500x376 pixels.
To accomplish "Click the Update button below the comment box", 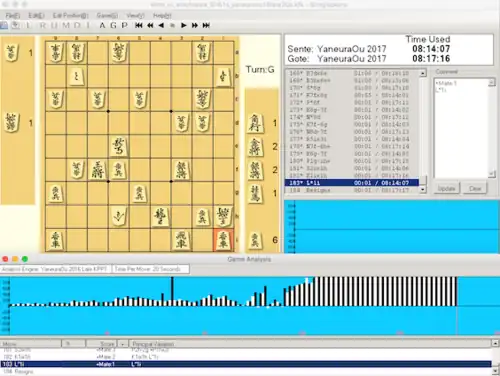I will click(446, 188).
